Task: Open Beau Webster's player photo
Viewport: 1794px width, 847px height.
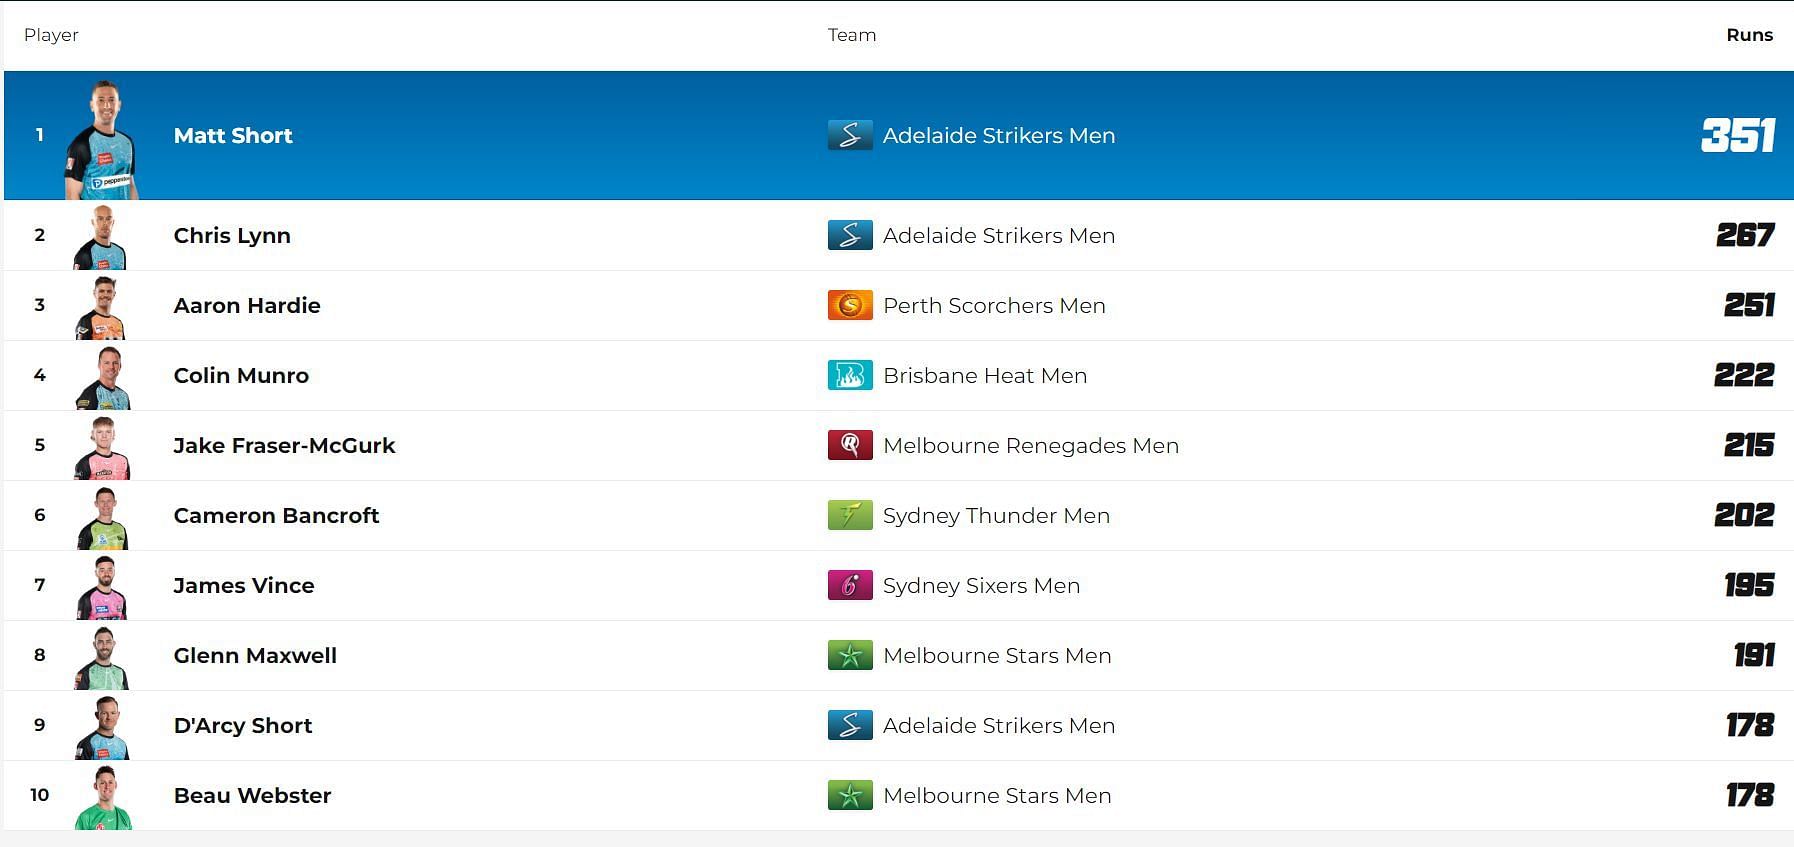Action: 103,798
